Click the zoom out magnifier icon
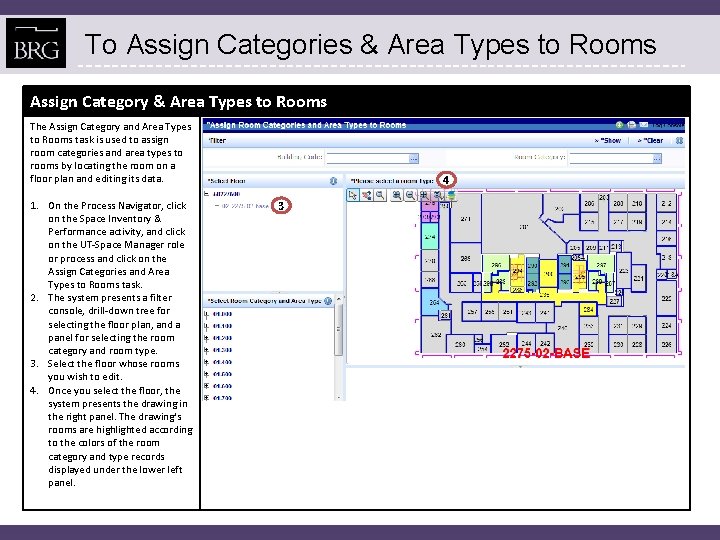The image size is (720, 540). click(410, 196)
